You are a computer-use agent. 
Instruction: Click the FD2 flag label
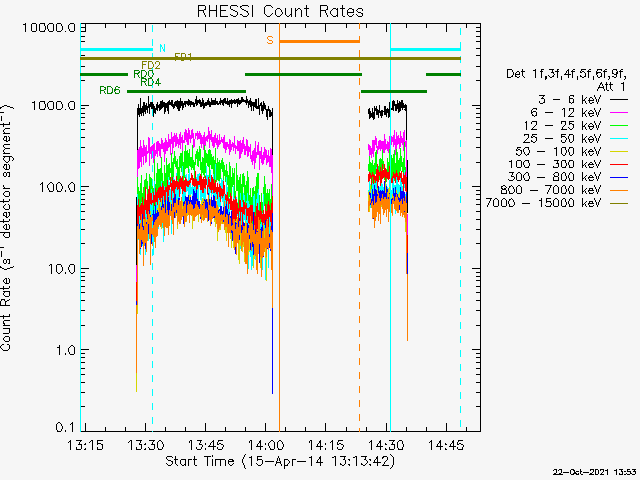(151, 65)
